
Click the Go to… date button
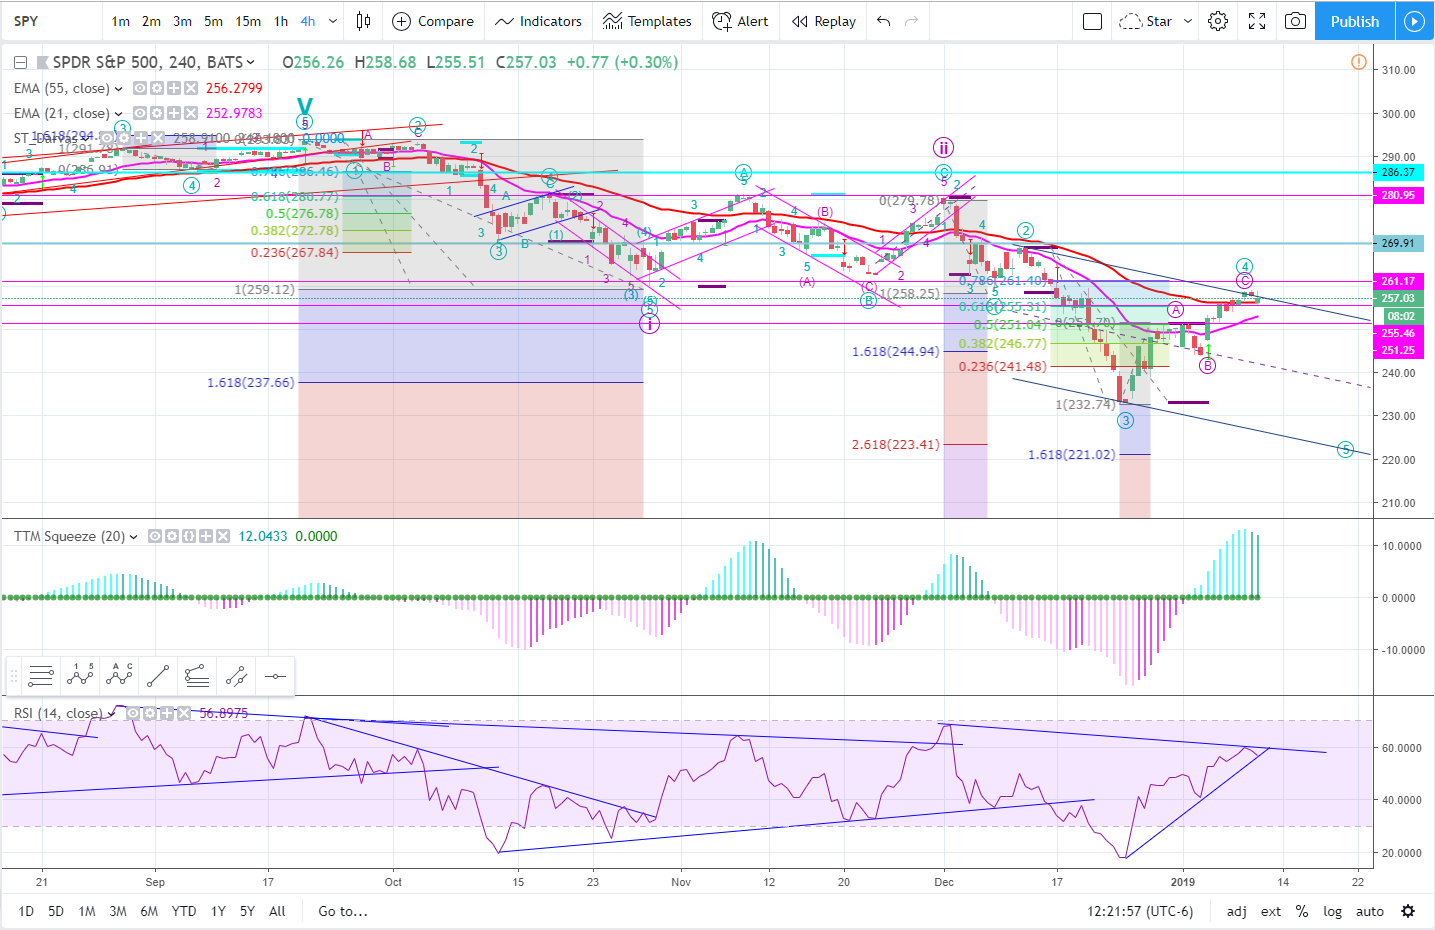tap(343, 911)
